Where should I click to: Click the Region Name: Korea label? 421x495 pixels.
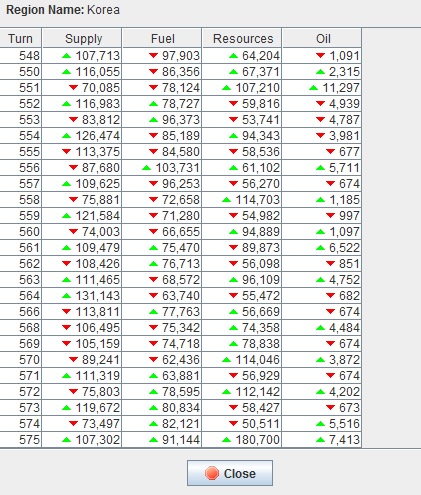[63, 10]
